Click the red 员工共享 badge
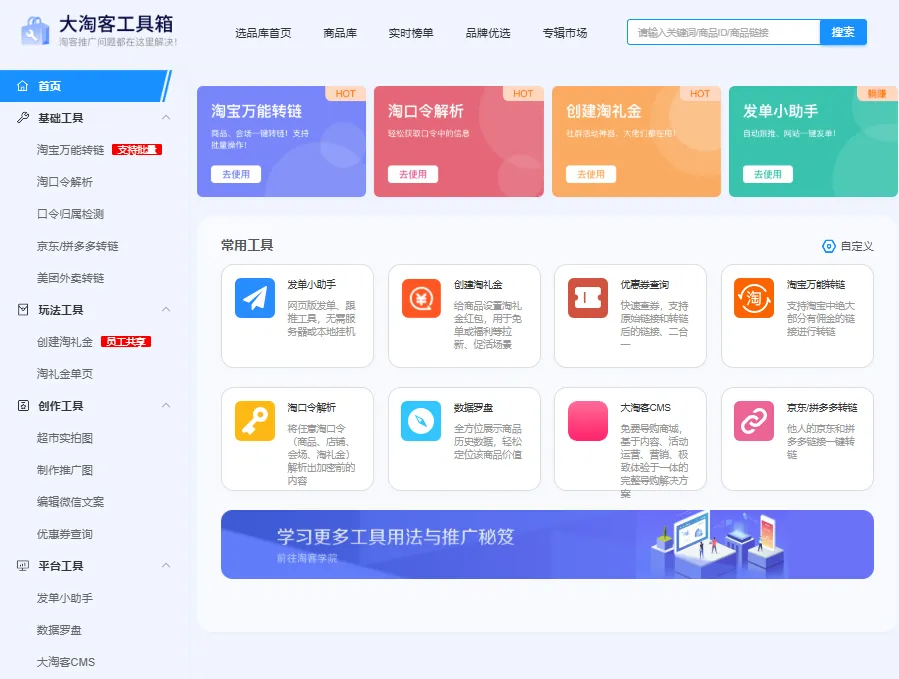899x679 pixels. pyautogui.click(x=126, y=342)
